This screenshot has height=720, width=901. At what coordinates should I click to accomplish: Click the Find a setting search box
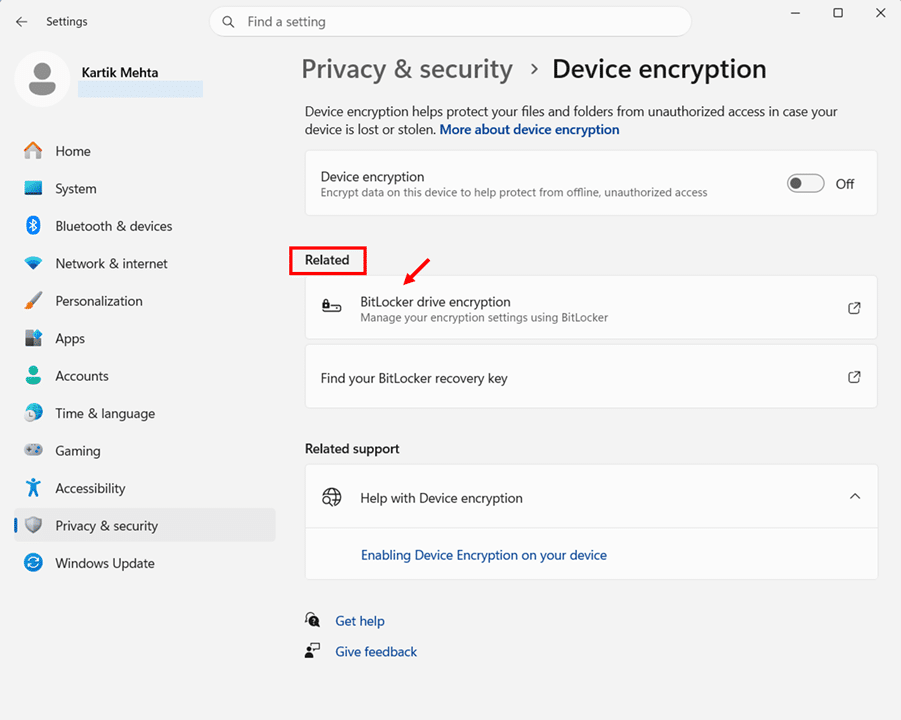(x=450, y=21)
